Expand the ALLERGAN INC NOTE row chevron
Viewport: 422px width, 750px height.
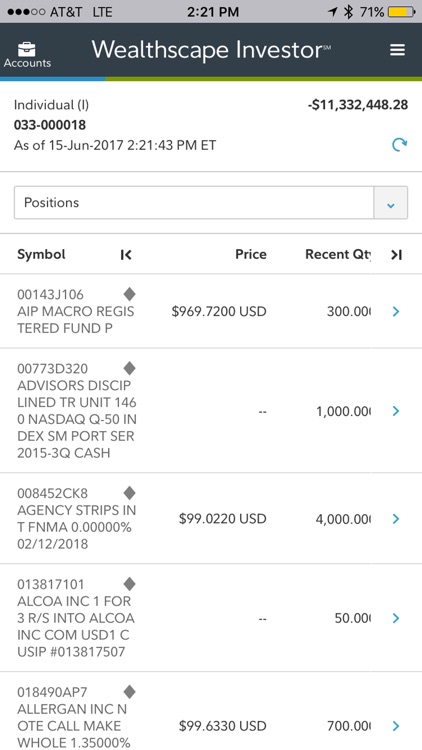(396, 726)
